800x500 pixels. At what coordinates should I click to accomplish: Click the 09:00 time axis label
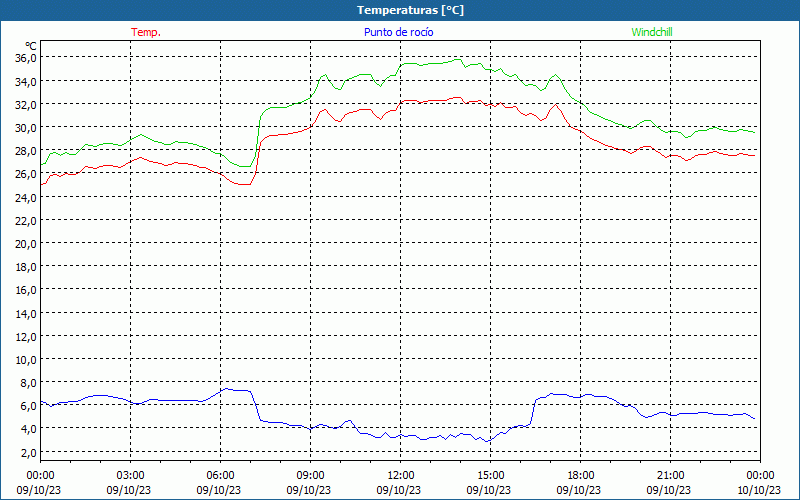click(310, 476)
